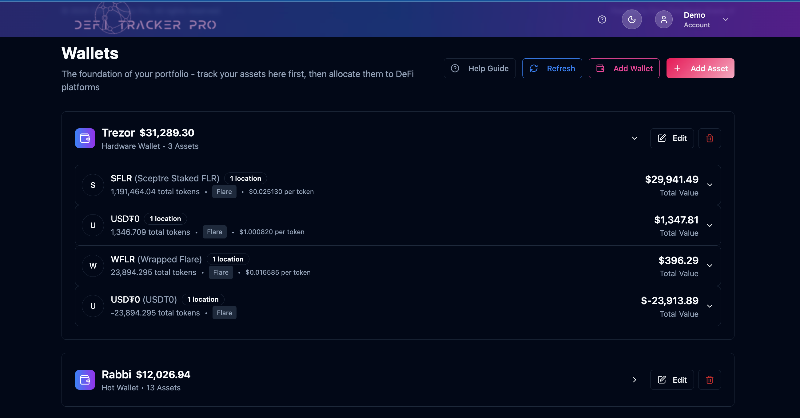800x418 pixels.
Task: Click the $396.29 total value
Action: click(678, 261)
